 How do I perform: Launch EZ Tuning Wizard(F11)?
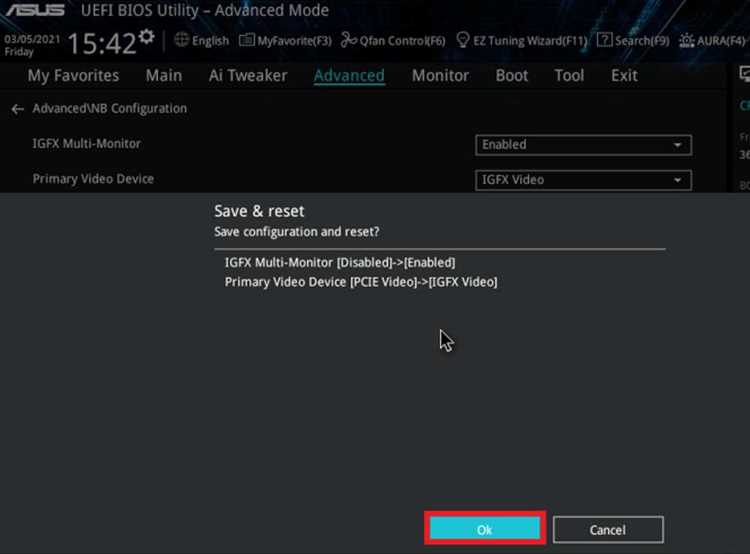click(521, 41)
